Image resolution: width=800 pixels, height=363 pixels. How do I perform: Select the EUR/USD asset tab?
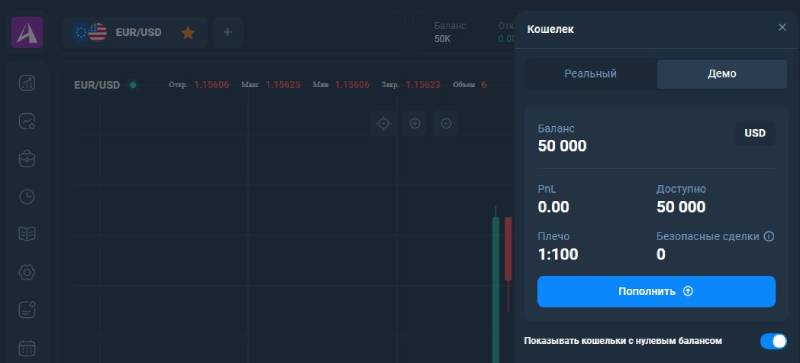tap(135, 32)
